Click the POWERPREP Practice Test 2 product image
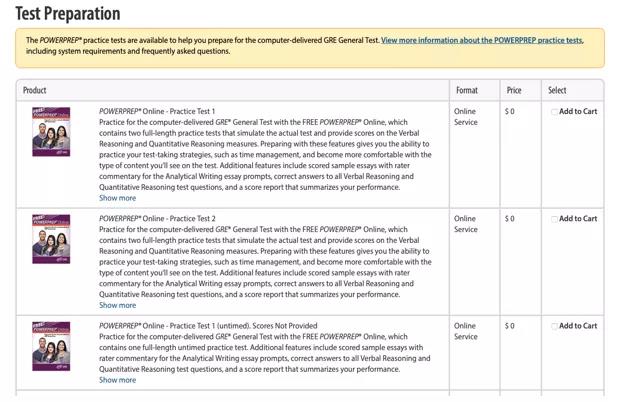Image resolution: width=624 pixels, height=402 pixels. click(x=51, y=238)
